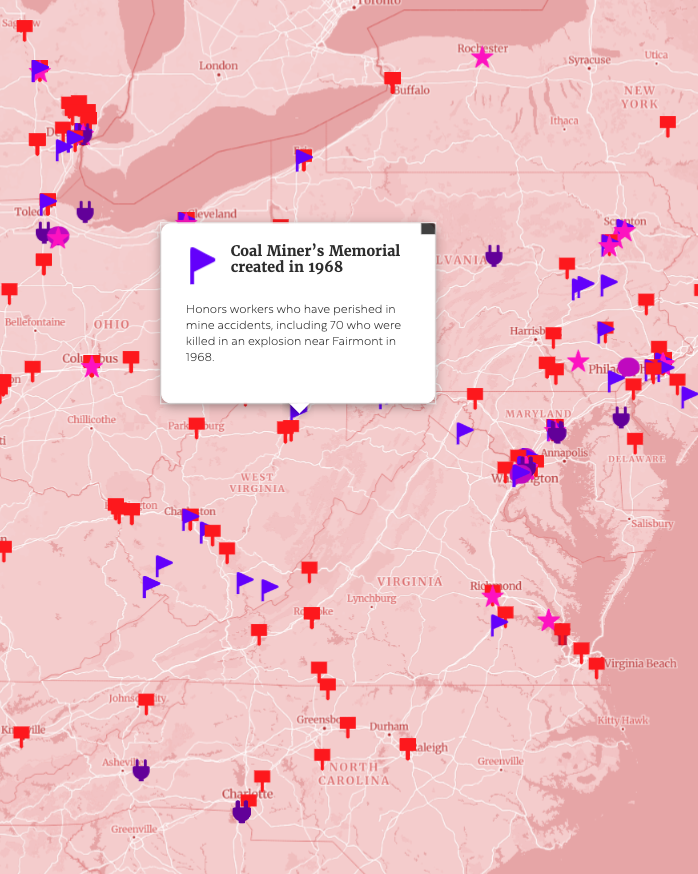Select the purple plug marker east of Toledo
This screenshot has width=698, height=874.
[85, 212]
